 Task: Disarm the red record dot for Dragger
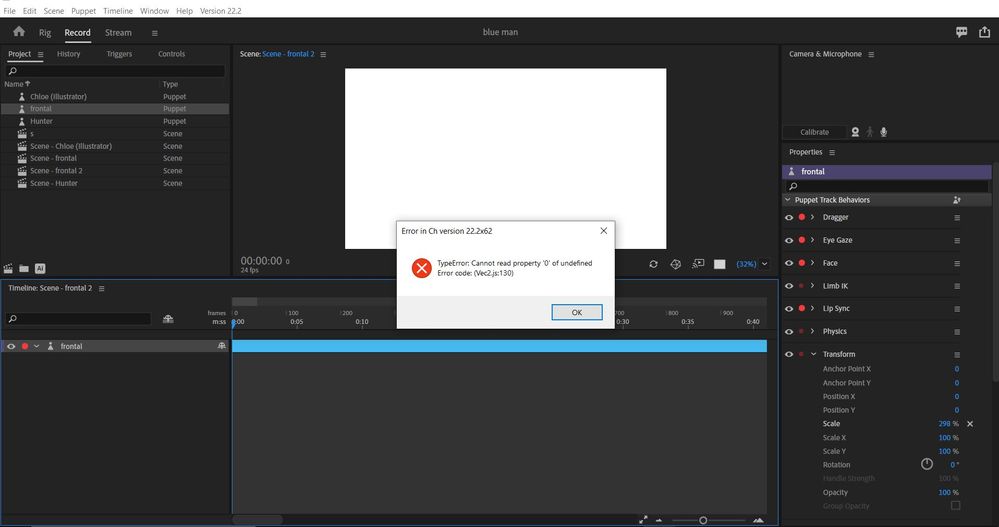tap(801, 218)
